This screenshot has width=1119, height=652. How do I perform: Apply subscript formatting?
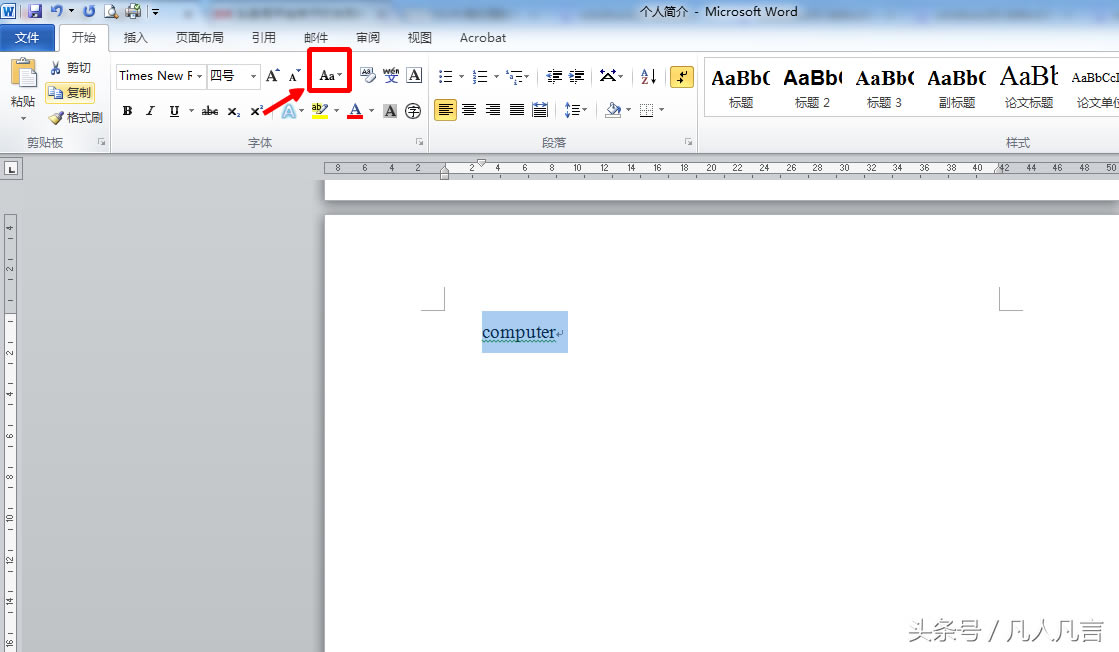point(233,111)
